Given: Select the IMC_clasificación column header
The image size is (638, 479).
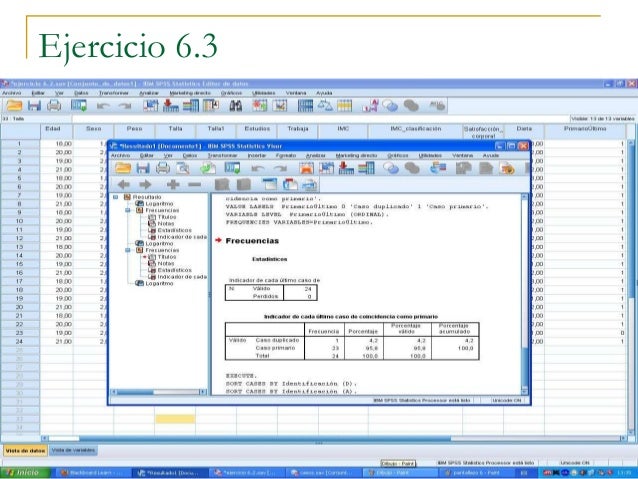Looking at the screenshot, I should [x=415, y=131].
